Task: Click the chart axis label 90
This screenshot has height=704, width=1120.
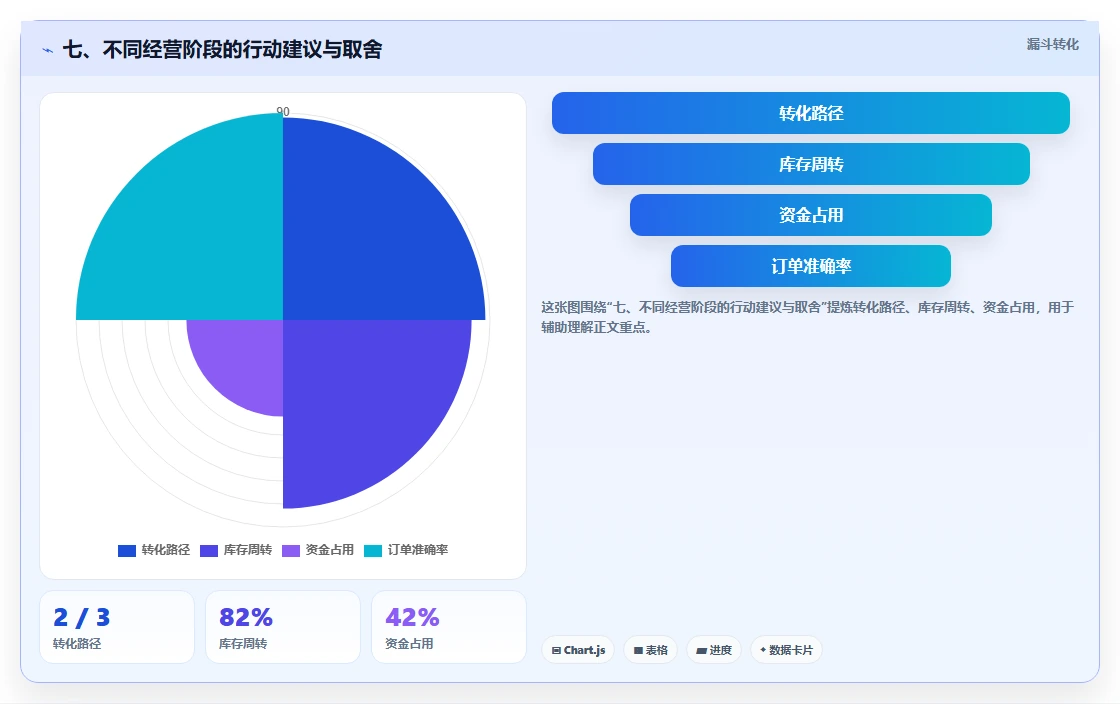Action: pos(283,111)
